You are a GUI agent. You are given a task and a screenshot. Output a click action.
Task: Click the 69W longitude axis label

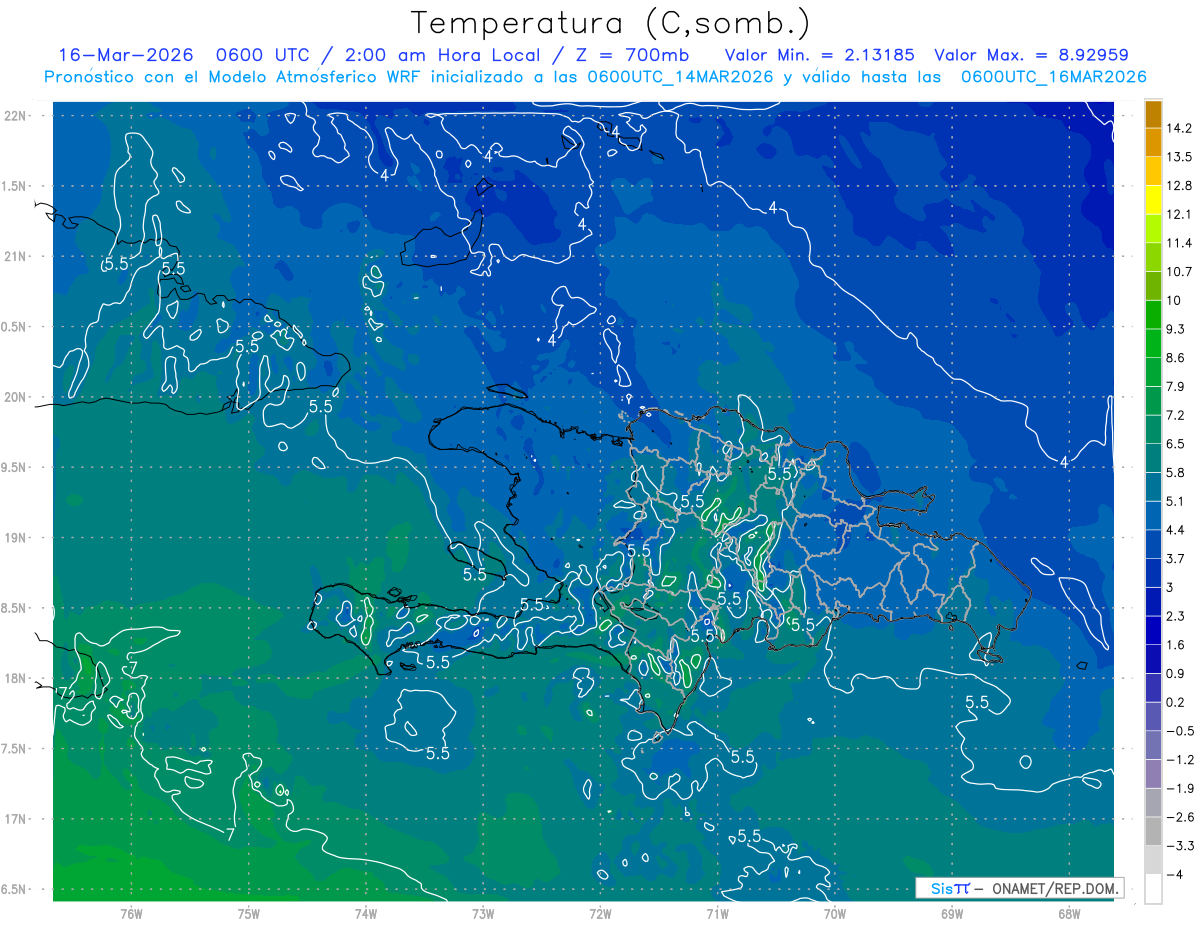coord(952,913)
